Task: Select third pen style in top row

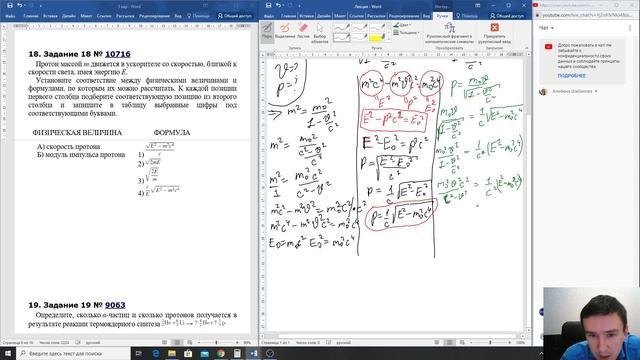Action: pyautogui.click(x=377, y=27)
